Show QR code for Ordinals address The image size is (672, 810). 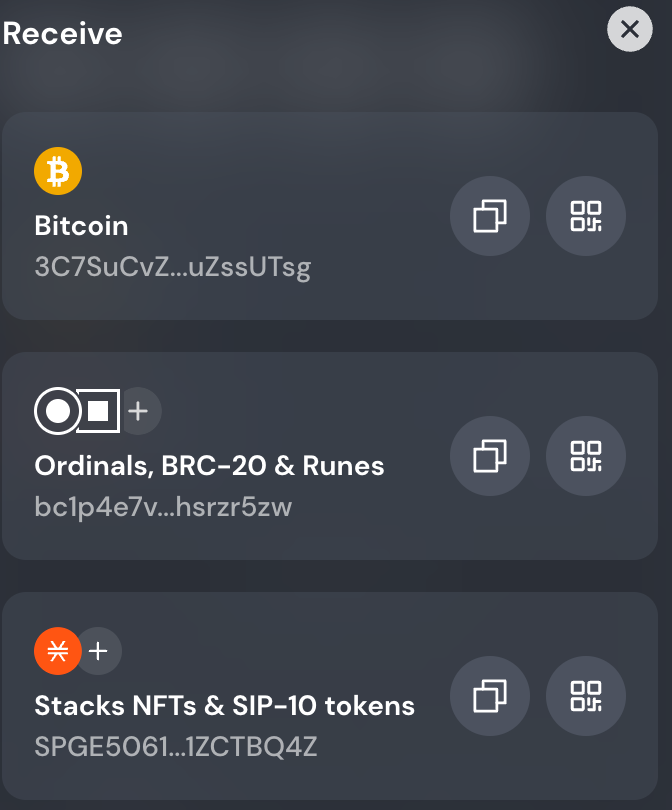tap(586, 456)
